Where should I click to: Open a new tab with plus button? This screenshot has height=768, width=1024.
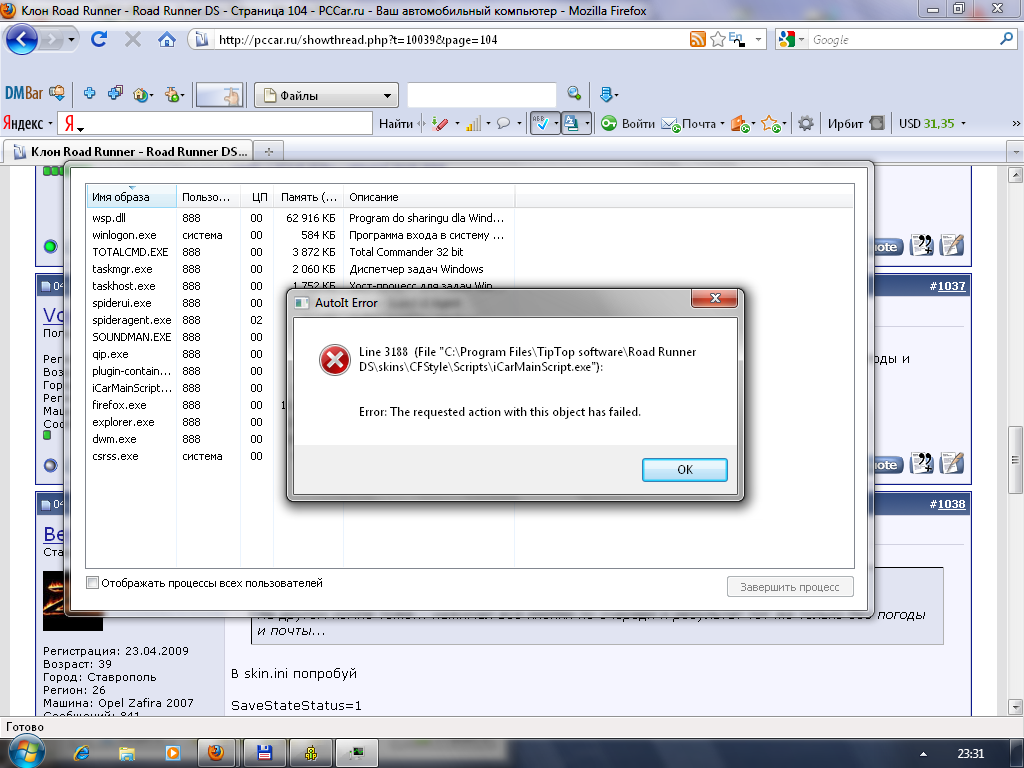268,151
